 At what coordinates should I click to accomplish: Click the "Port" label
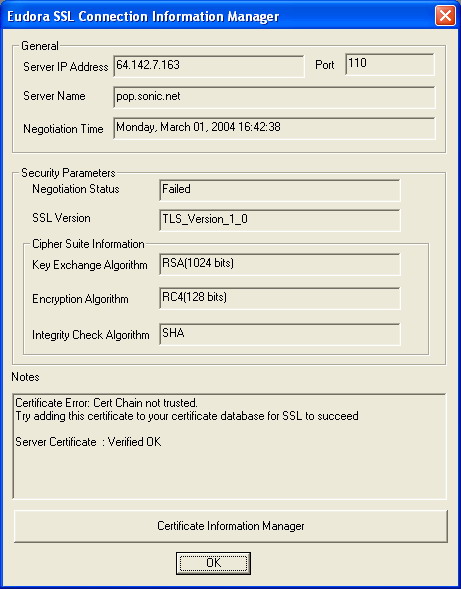(x=325, y=65)
